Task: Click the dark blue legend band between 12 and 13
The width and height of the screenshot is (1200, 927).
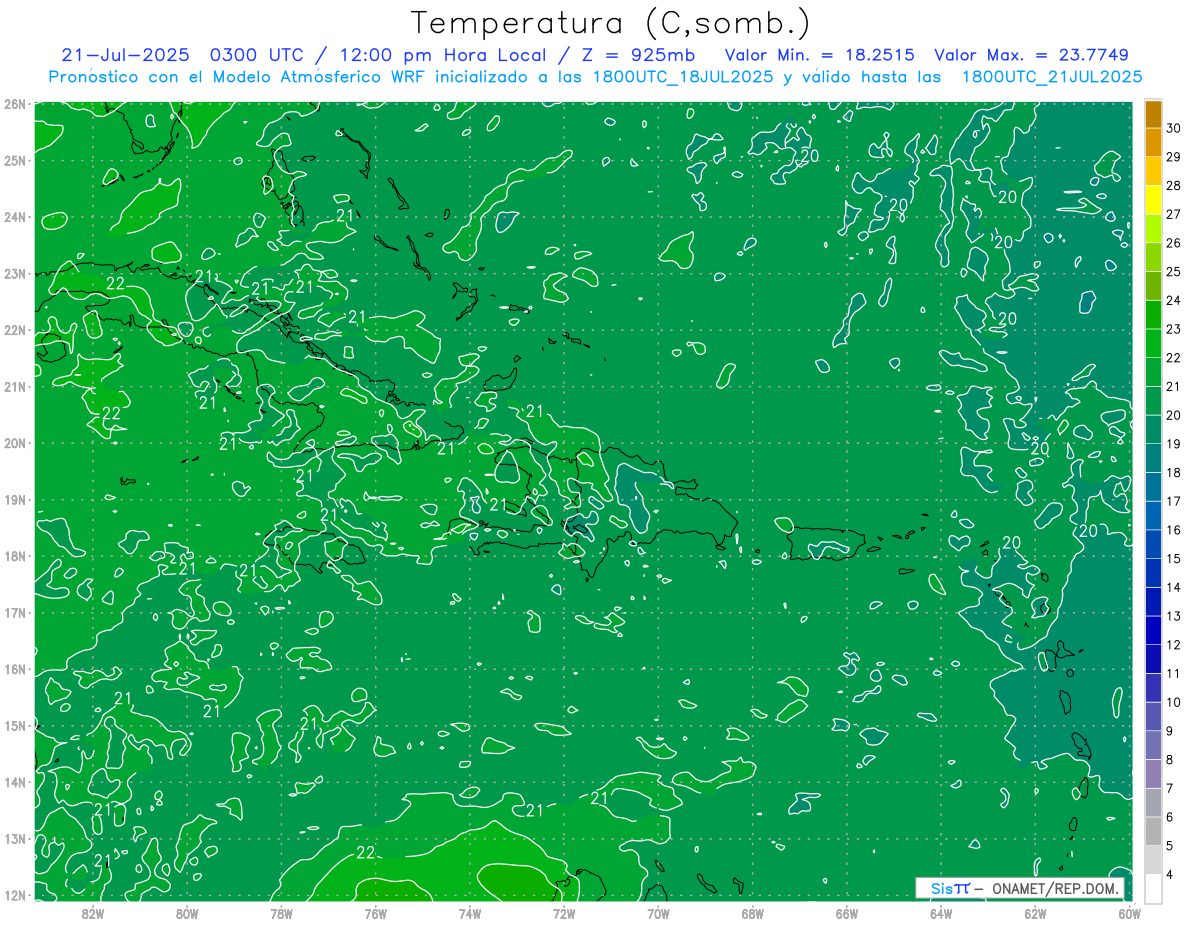Action: point(1153,630)
